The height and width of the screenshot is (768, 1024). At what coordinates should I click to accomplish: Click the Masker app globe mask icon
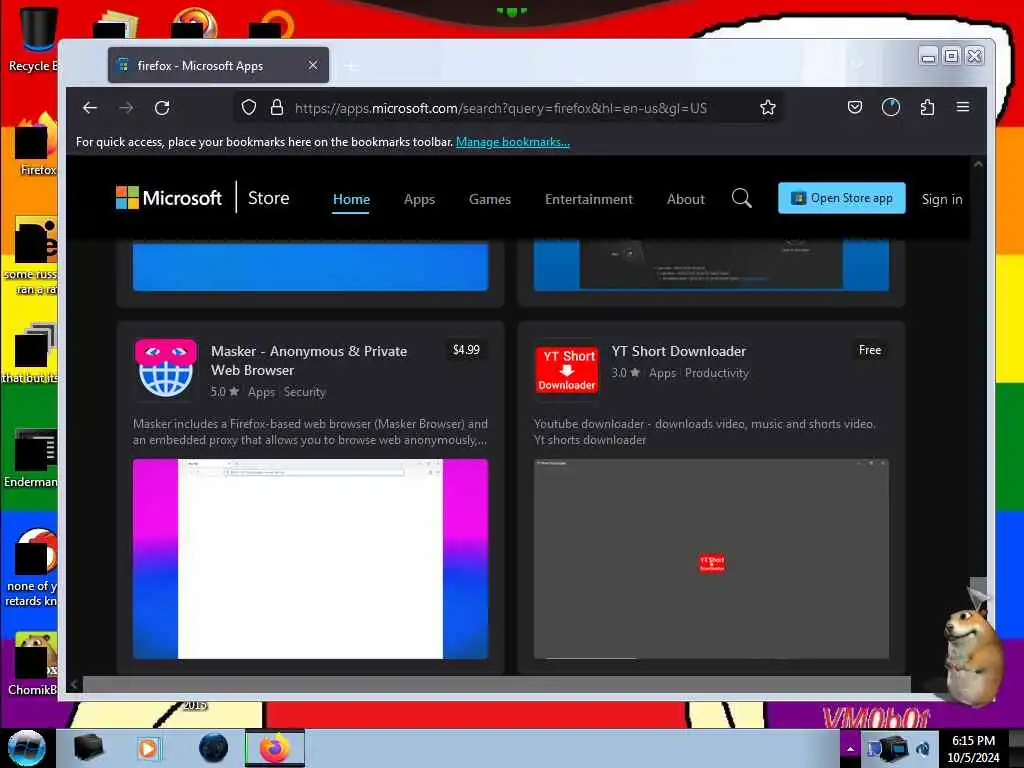click(166, 368)
